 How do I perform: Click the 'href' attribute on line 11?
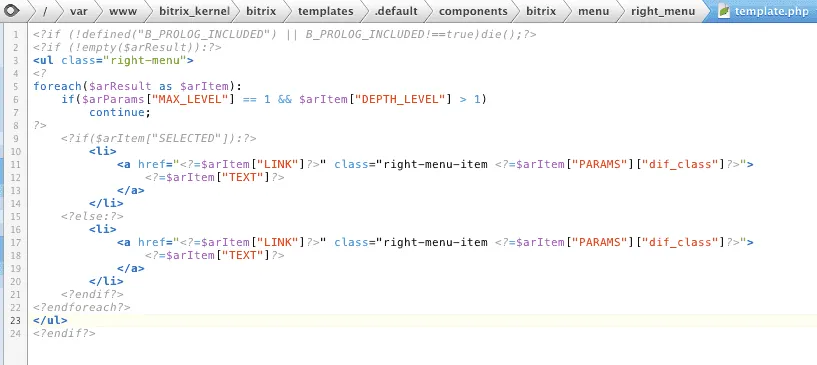pos(152,165)
